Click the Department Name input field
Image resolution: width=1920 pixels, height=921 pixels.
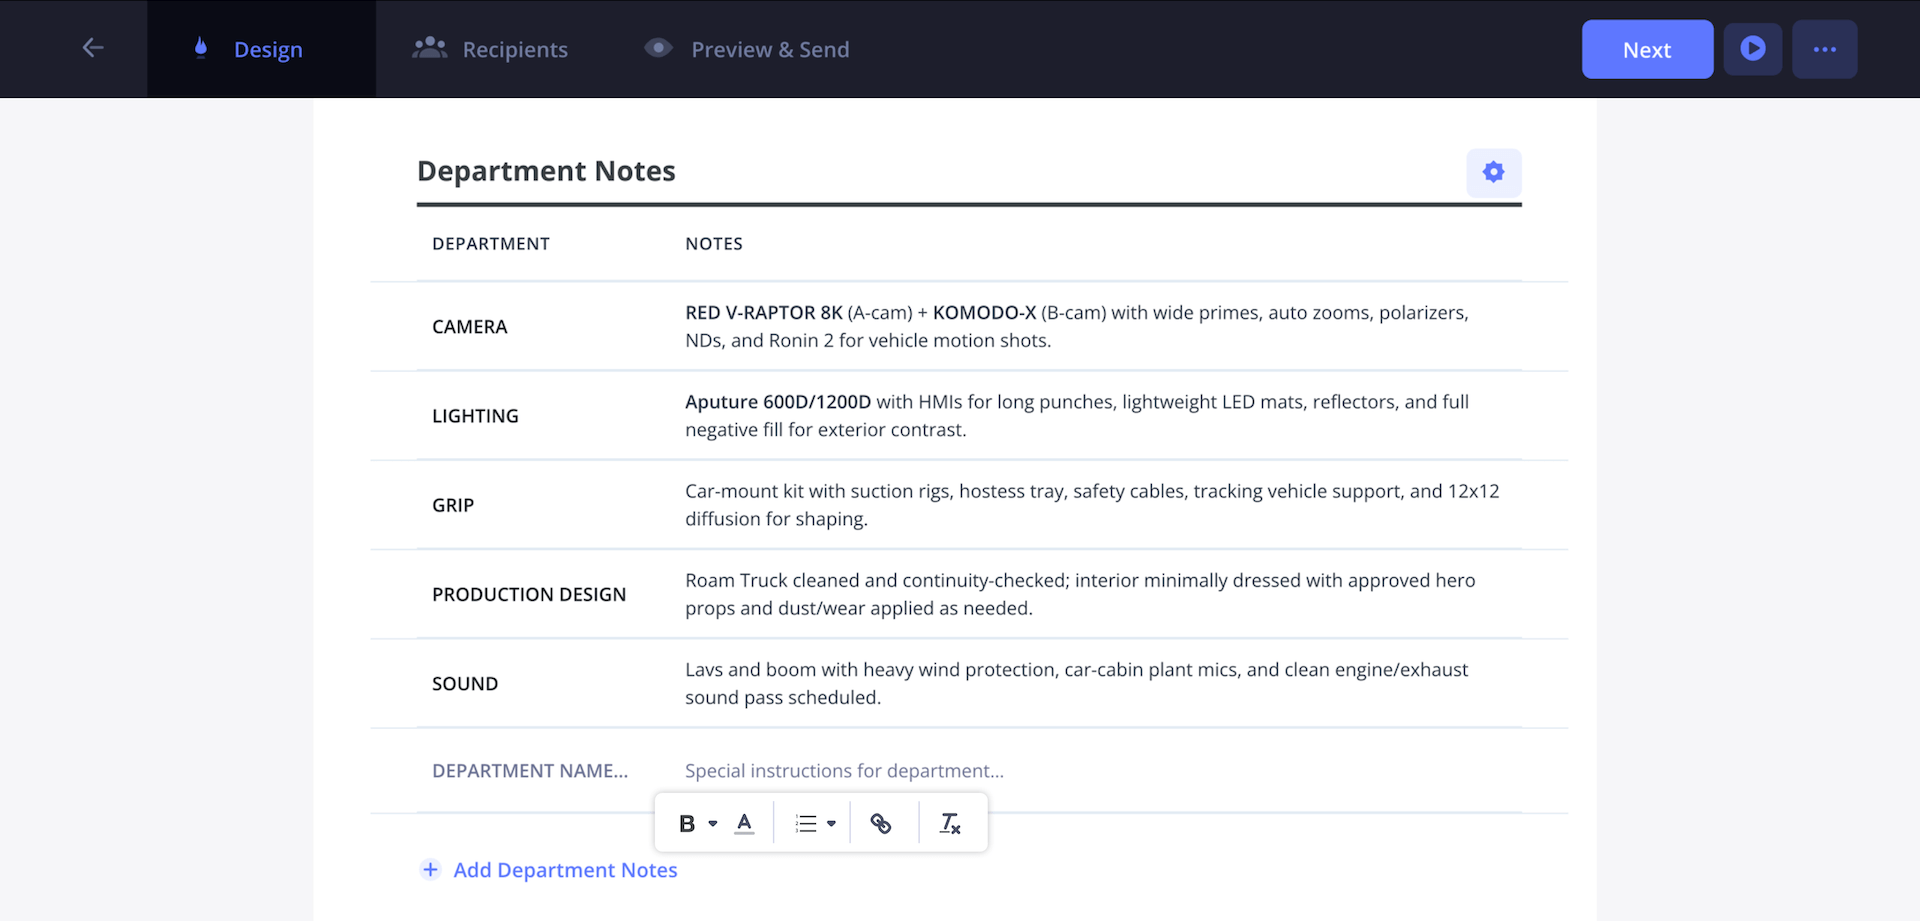point(530,771)
